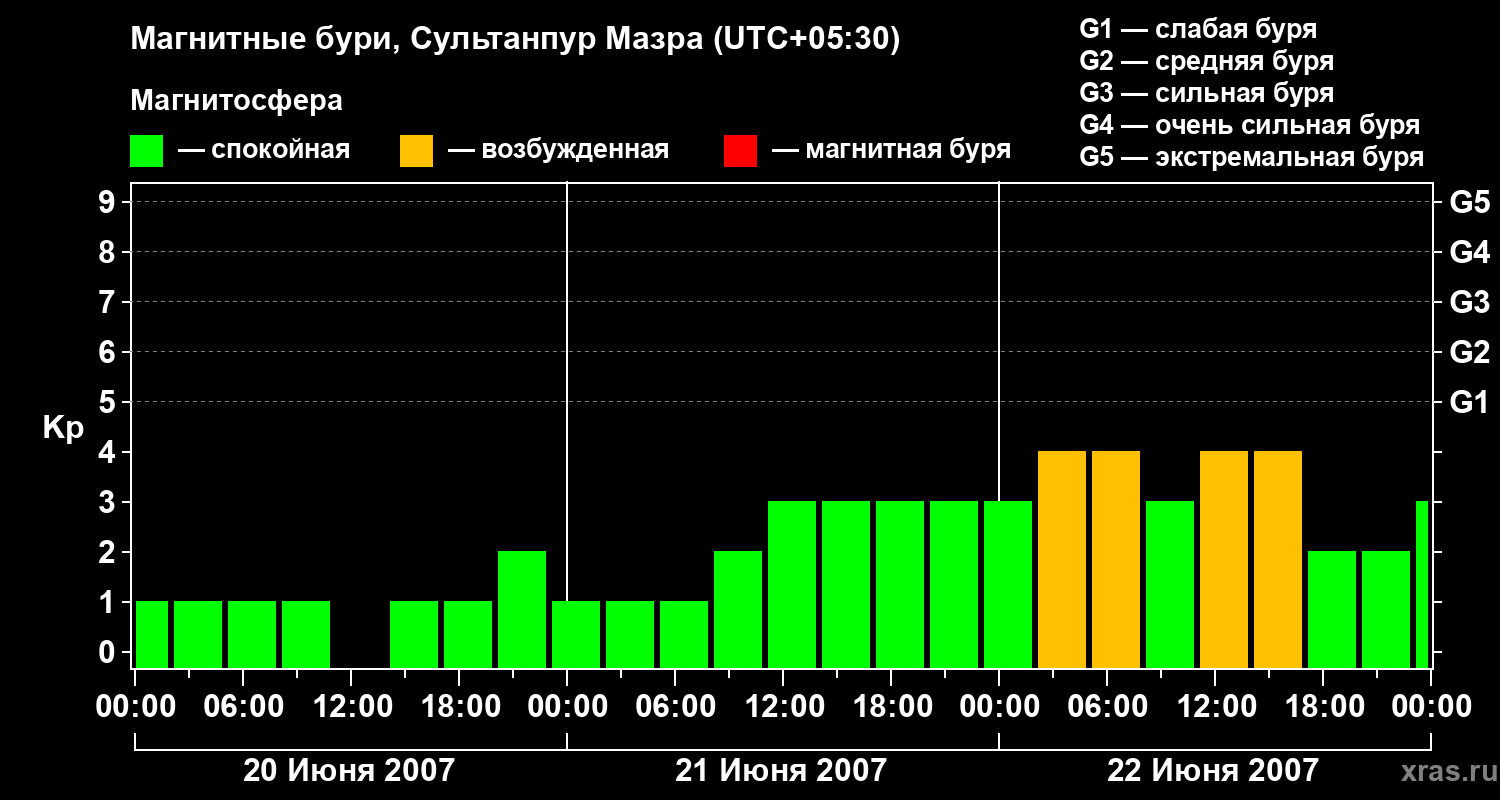The width and height of the screenshot is (1500, 800).
Task: Click the '— магнитная буря' legend label
Action: (891, 150)
